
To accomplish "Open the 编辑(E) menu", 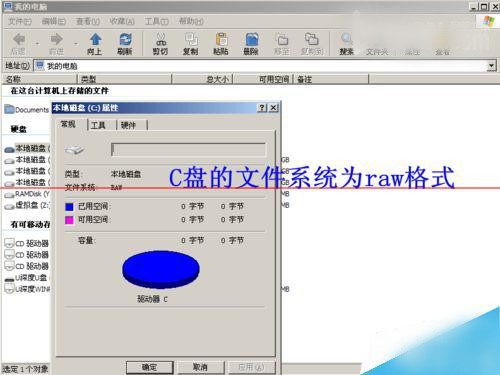I will [x=54, y=22].
